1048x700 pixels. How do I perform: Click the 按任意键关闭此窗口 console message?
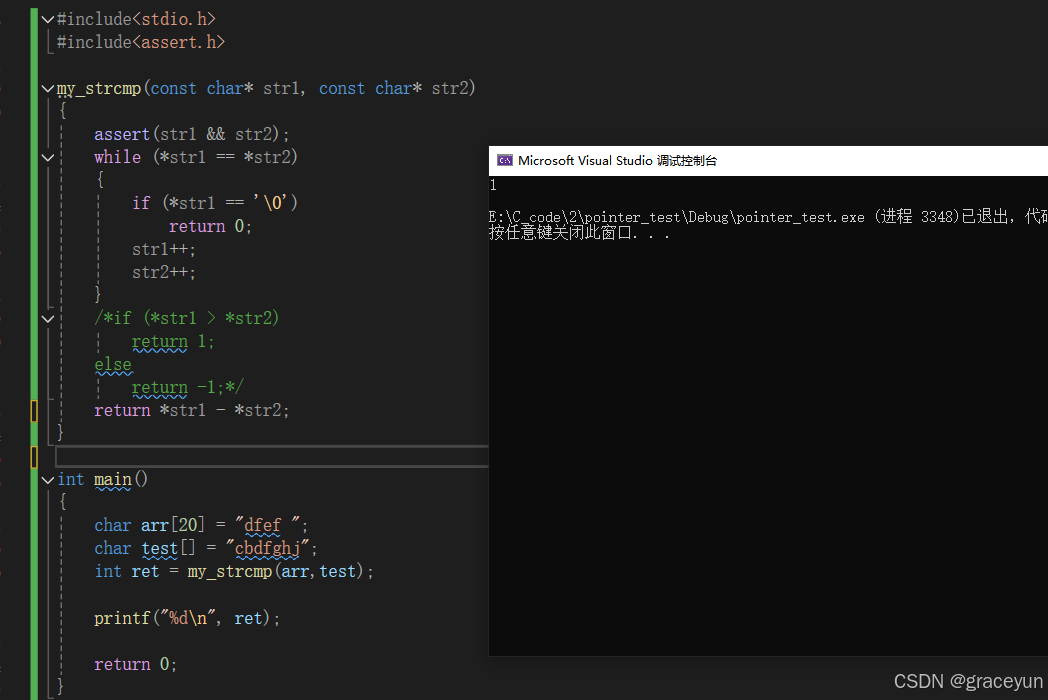[x=579, y=233]
